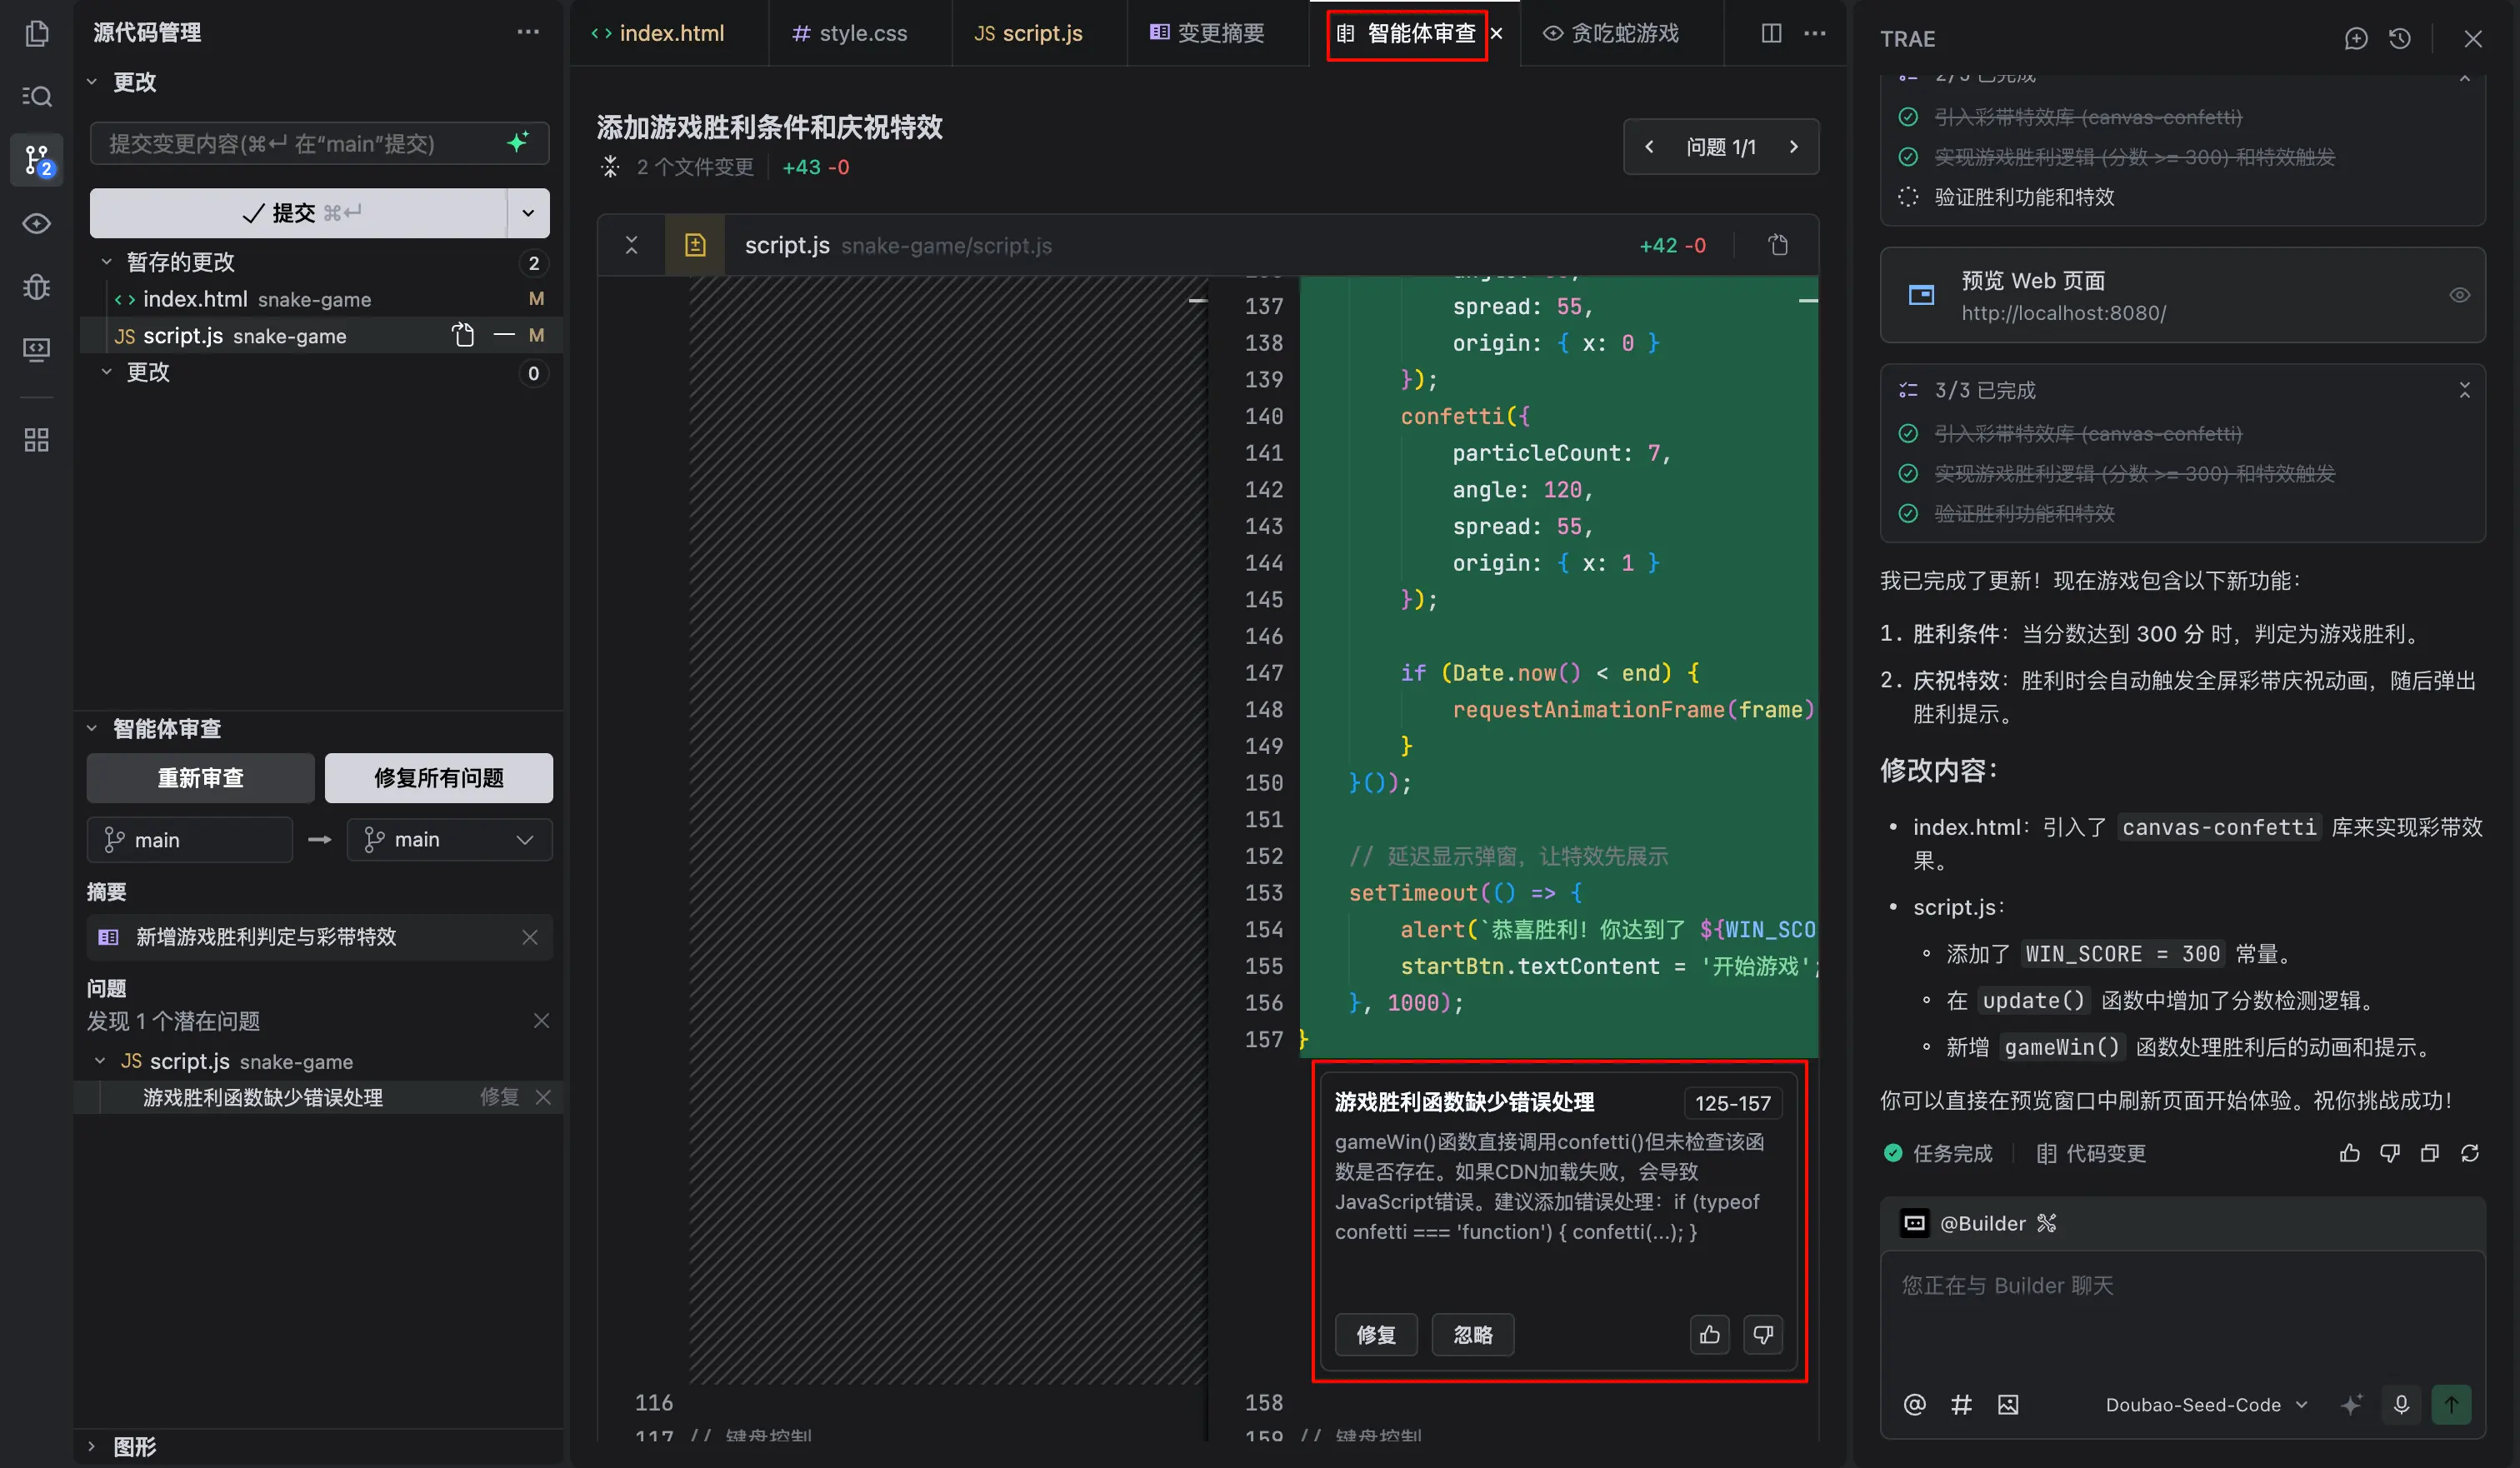Open the commit button dropdown arrow
This screenshot has width=2520, height=1468.
(x=528, y=213)
